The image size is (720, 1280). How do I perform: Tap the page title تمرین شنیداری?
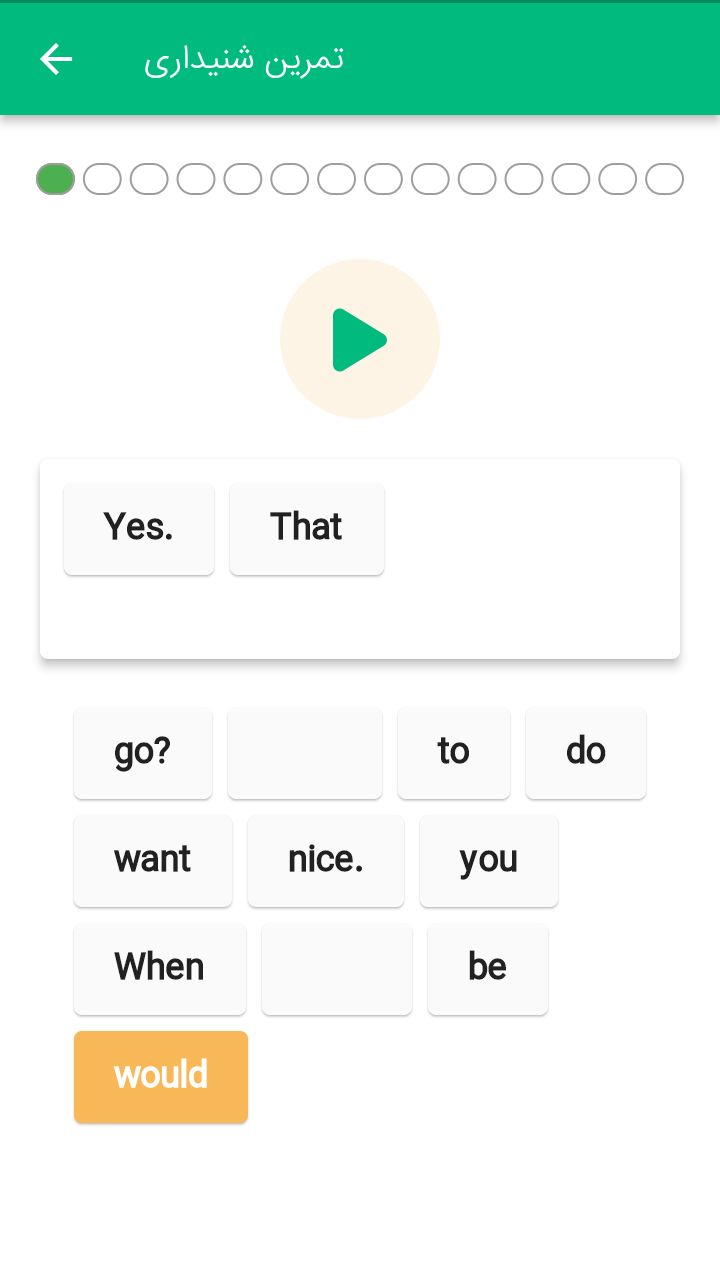click(244, 59)
